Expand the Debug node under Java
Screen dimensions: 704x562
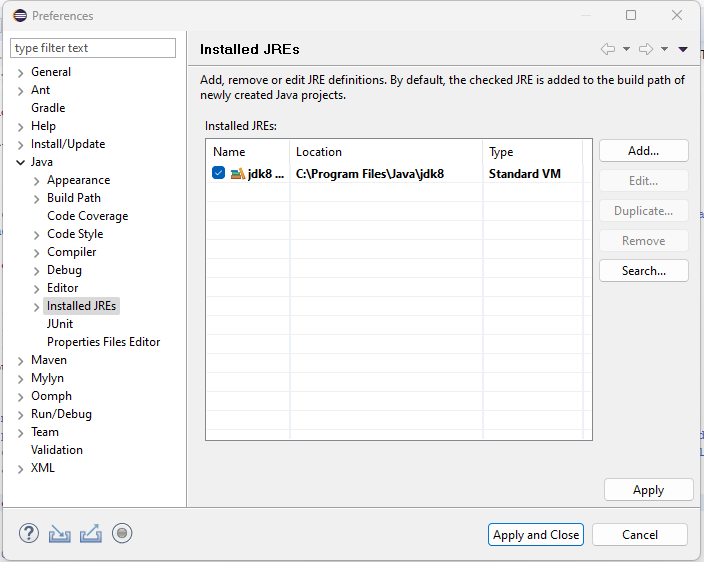[x=36, y=271]
